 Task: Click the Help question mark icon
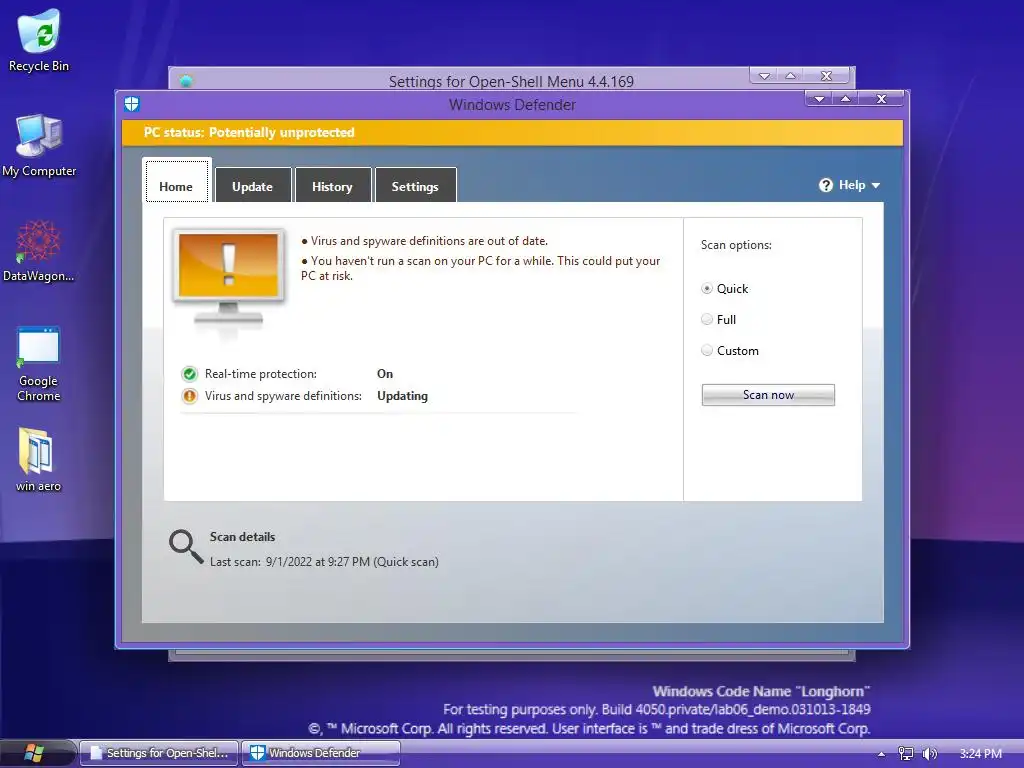pyautogui.click(x=825, y=185)
